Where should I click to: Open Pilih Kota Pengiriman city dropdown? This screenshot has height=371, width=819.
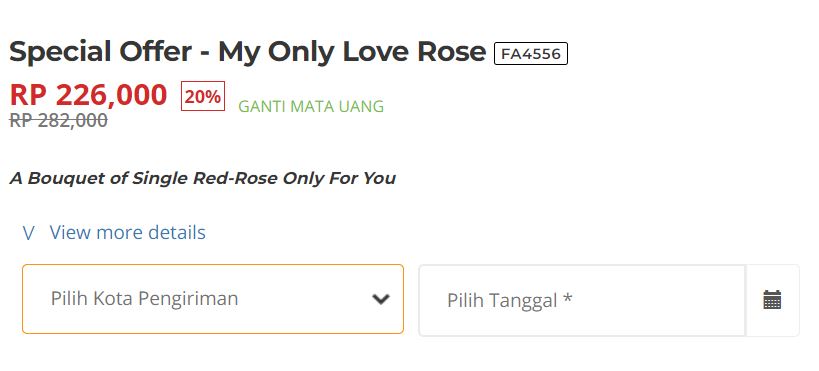(x=213, y=299)
